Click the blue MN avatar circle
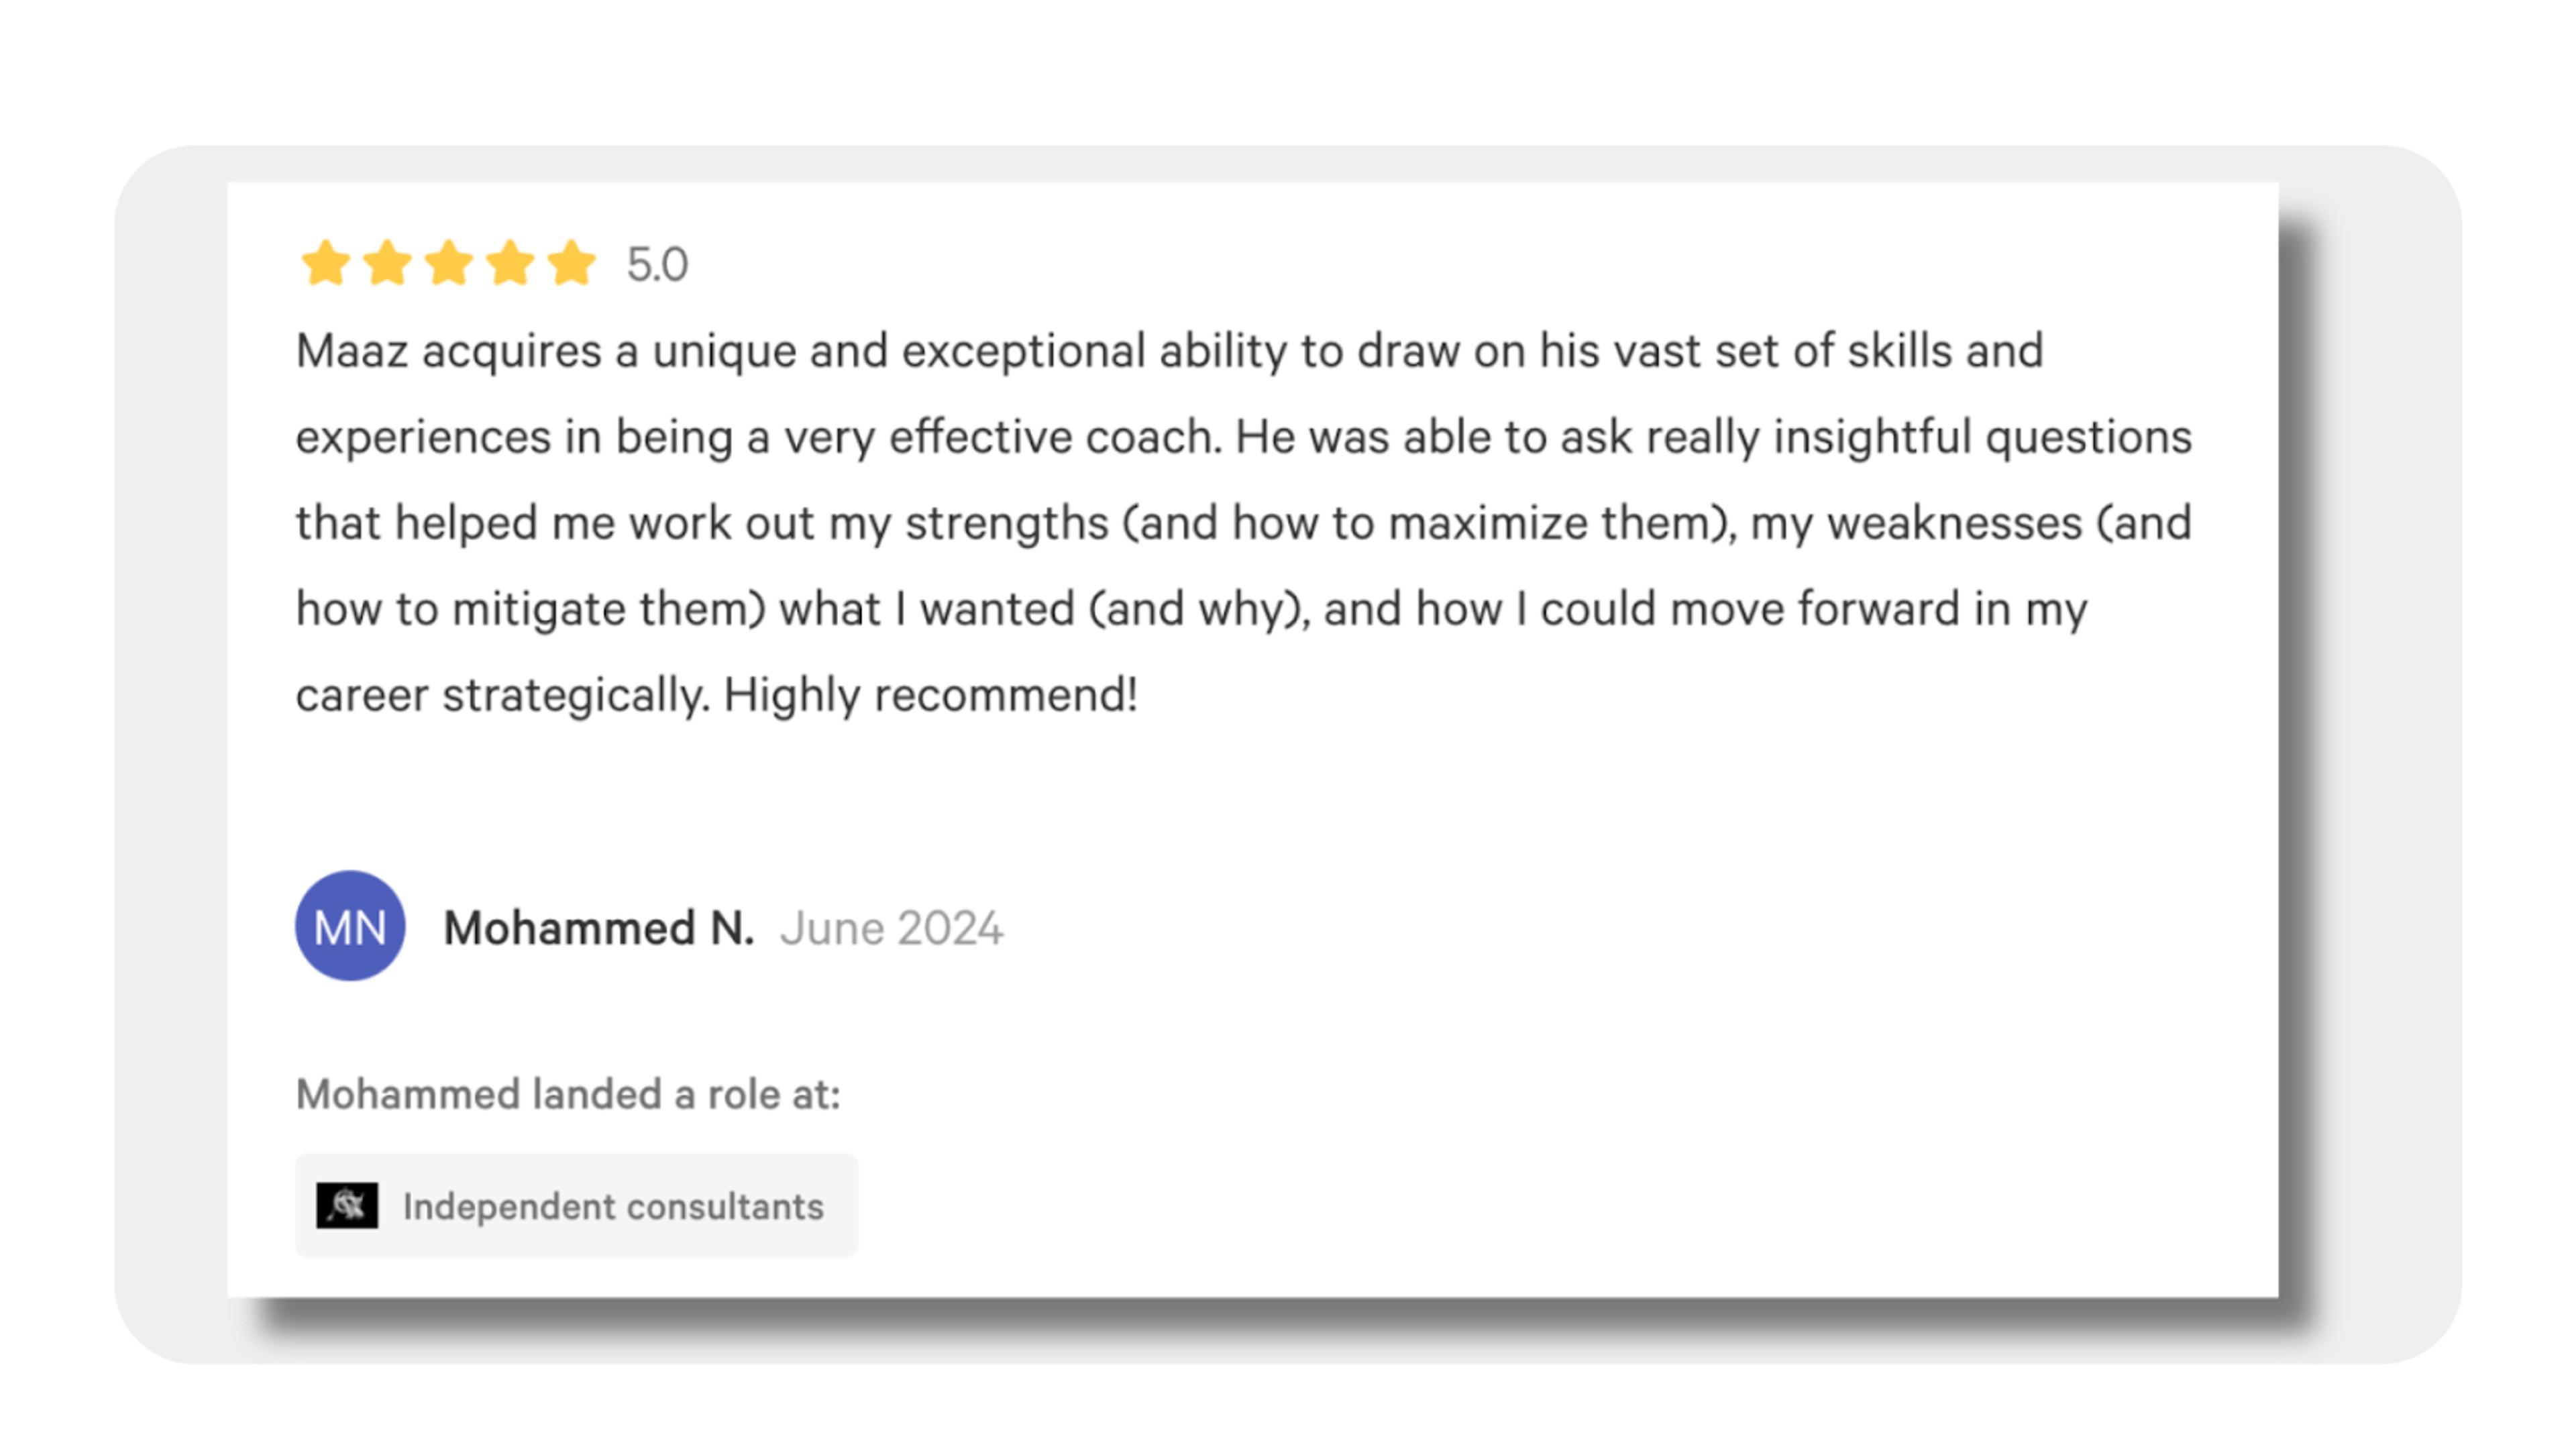 350,926
